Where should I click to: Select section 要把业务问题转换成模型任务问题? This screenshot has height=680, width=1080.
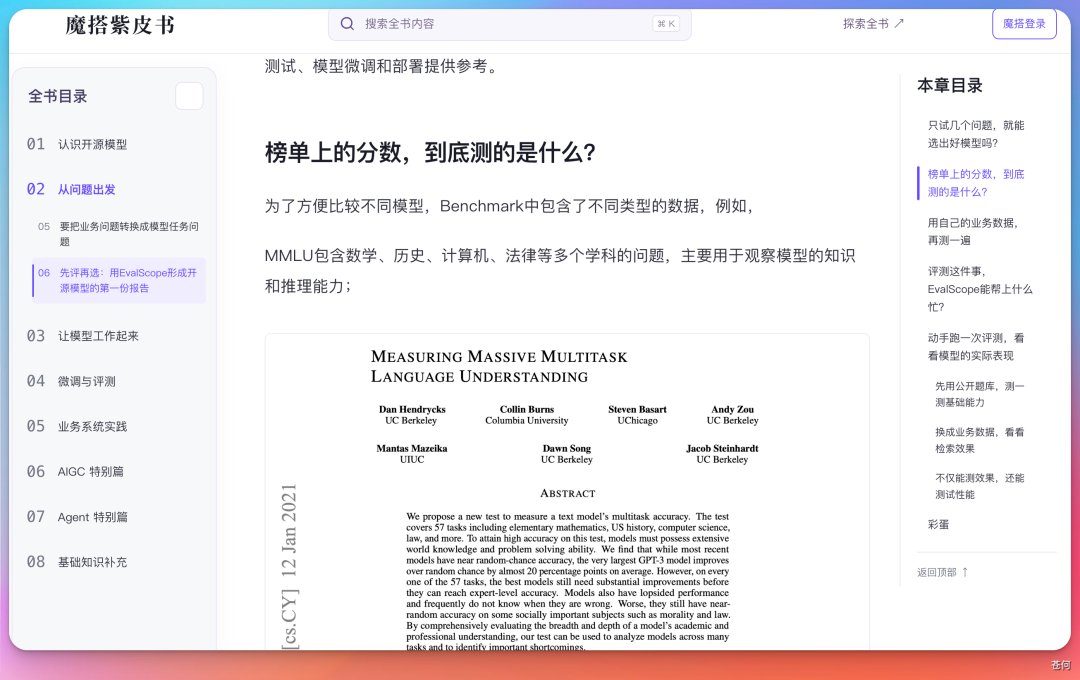118,234
